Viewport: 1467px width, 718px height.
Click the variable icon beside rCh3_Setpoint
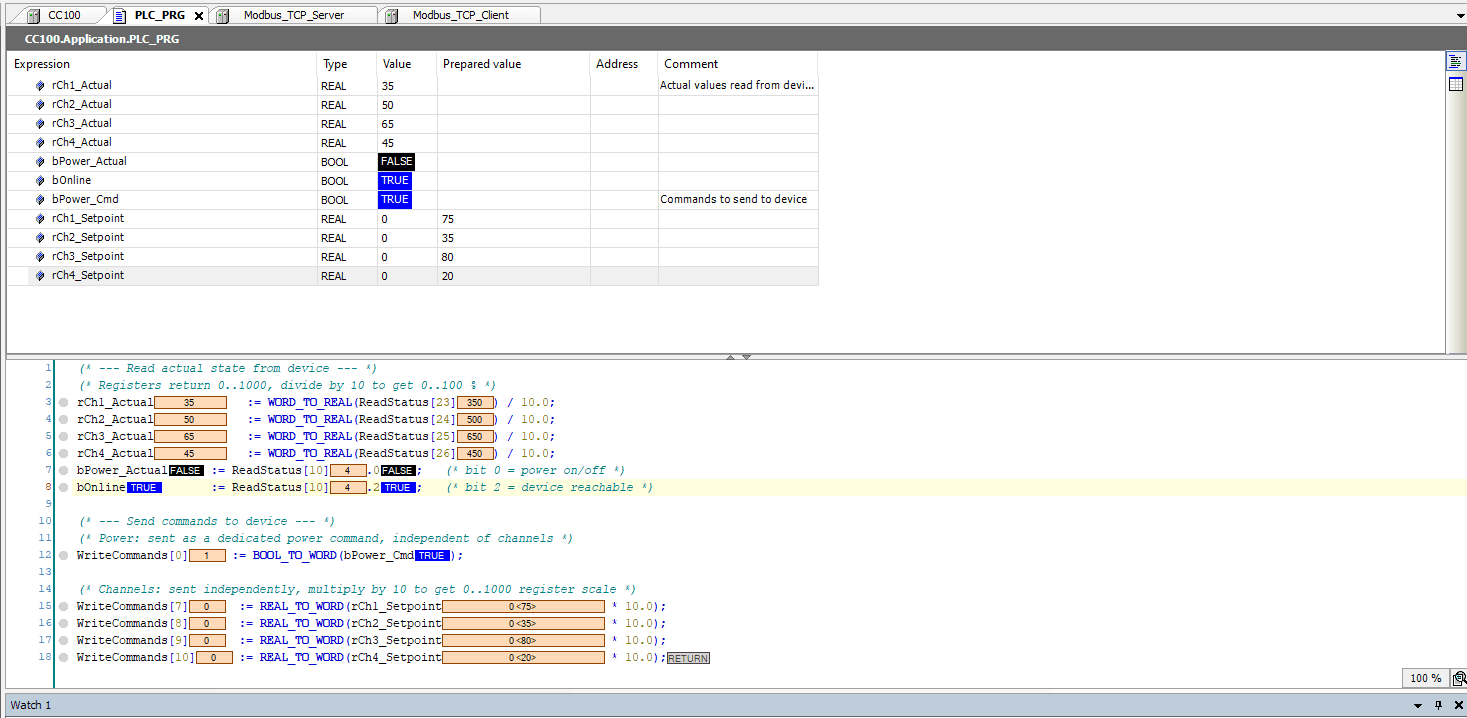point(40,257)
